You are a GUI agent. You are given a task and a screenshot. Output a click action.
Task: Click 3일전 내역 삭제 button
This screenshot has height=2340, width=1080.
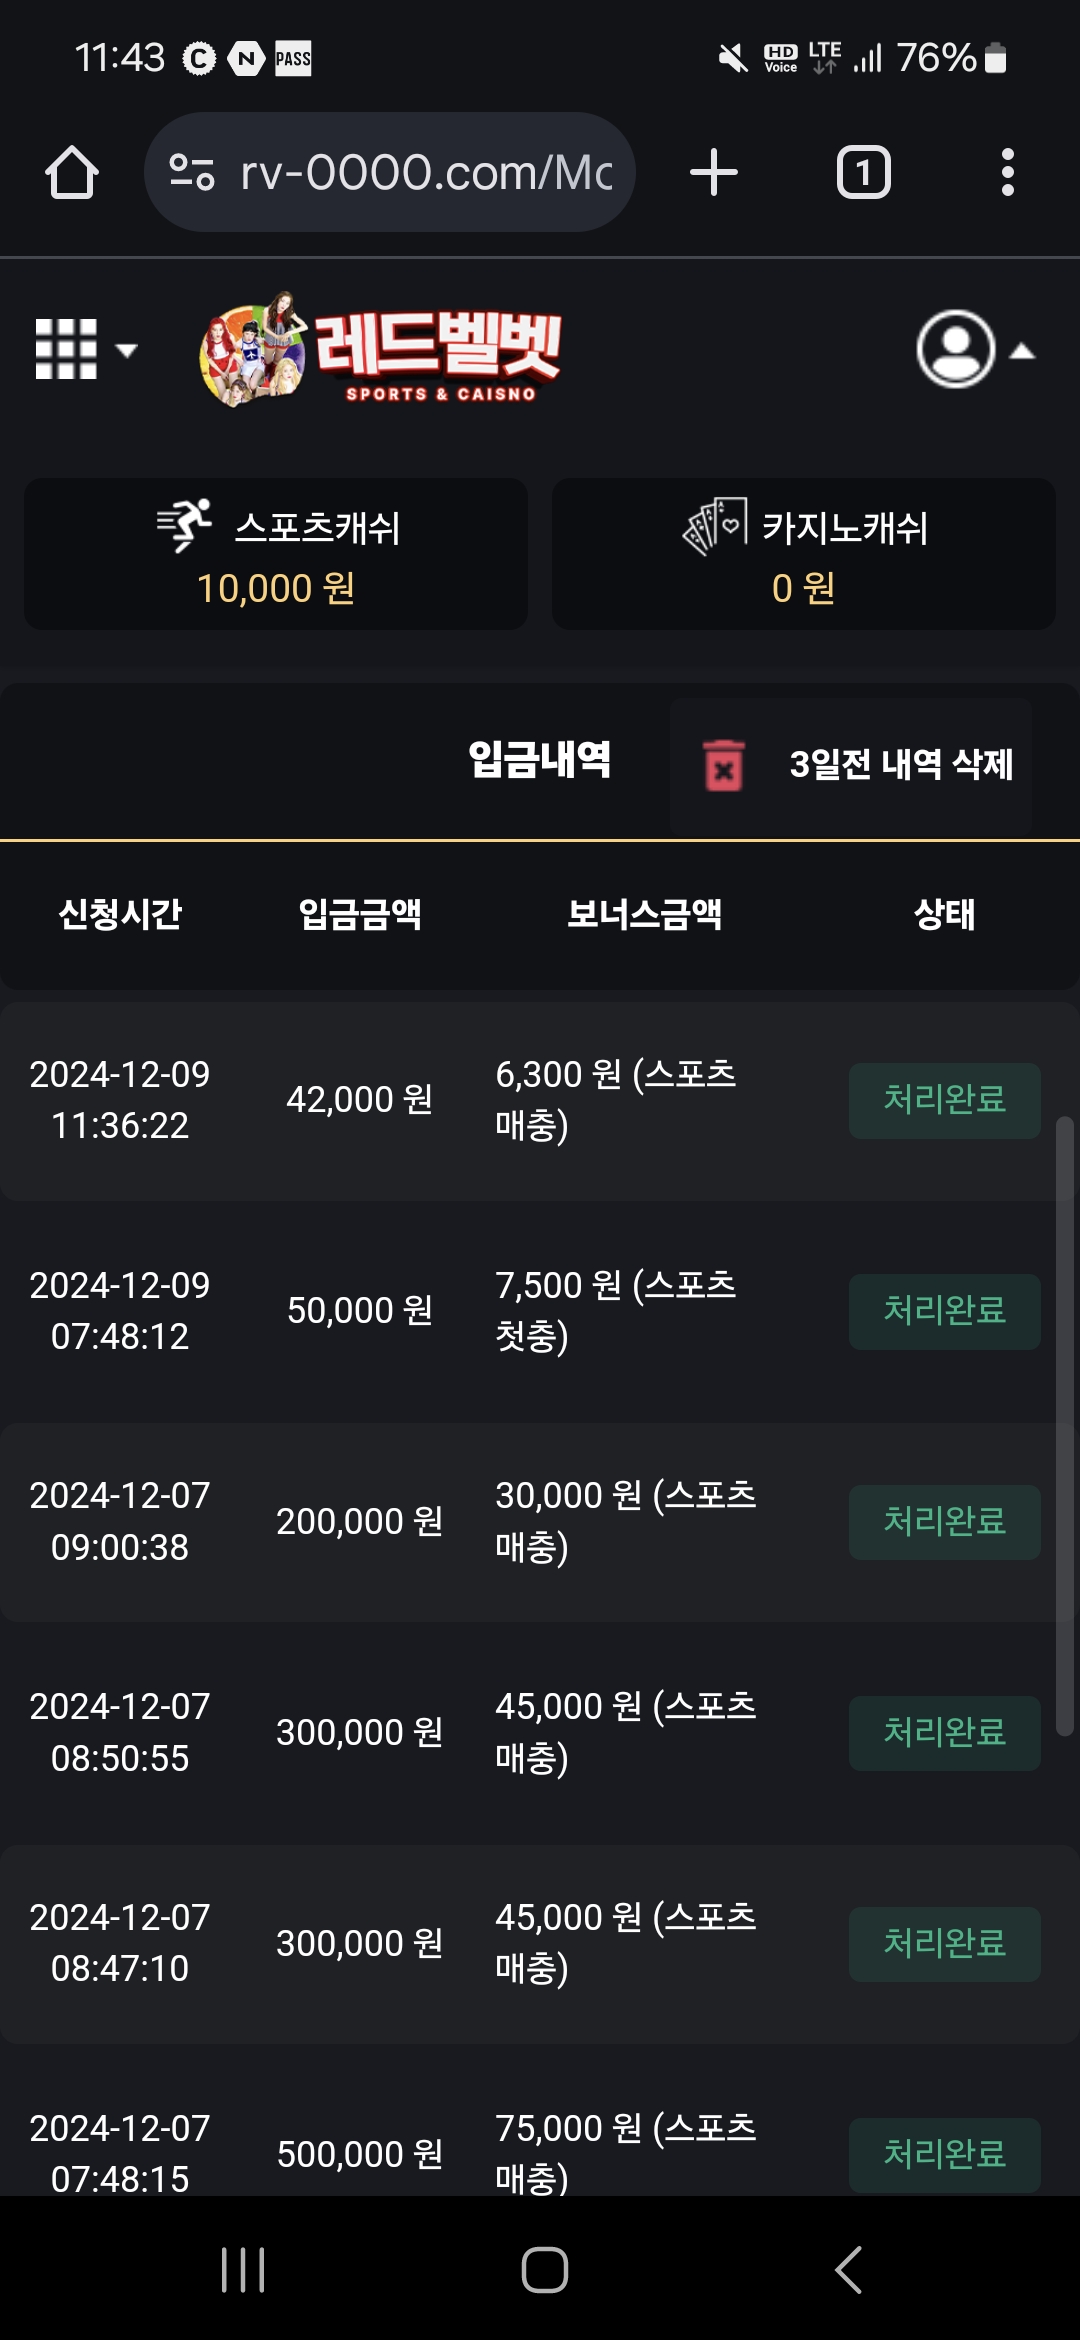(x=900, y=765)
